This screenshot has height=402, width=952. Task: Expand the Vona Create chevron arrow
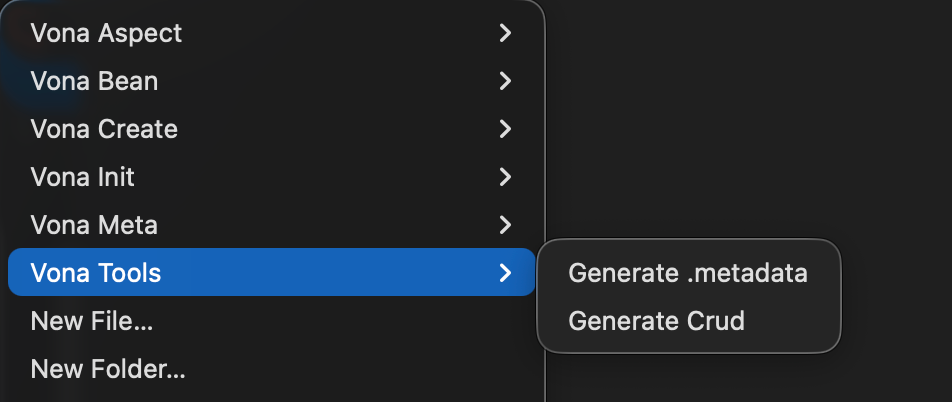click(x=505, y=129)
